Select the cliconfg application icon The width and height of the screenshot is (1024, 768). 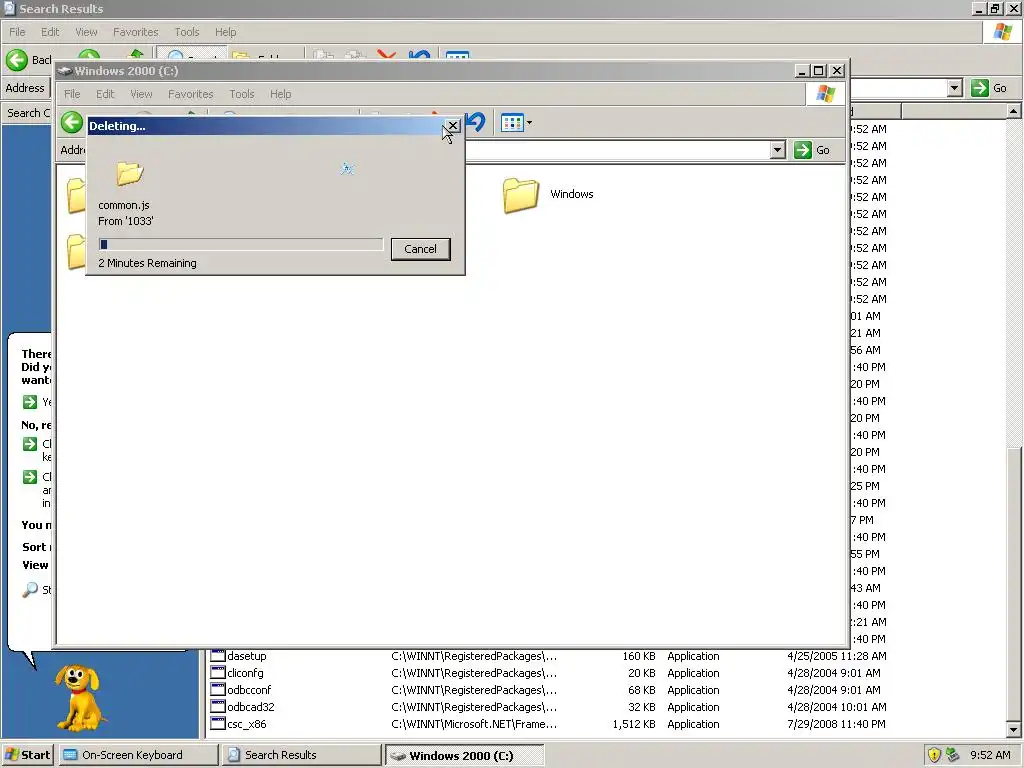click(217, 673)
